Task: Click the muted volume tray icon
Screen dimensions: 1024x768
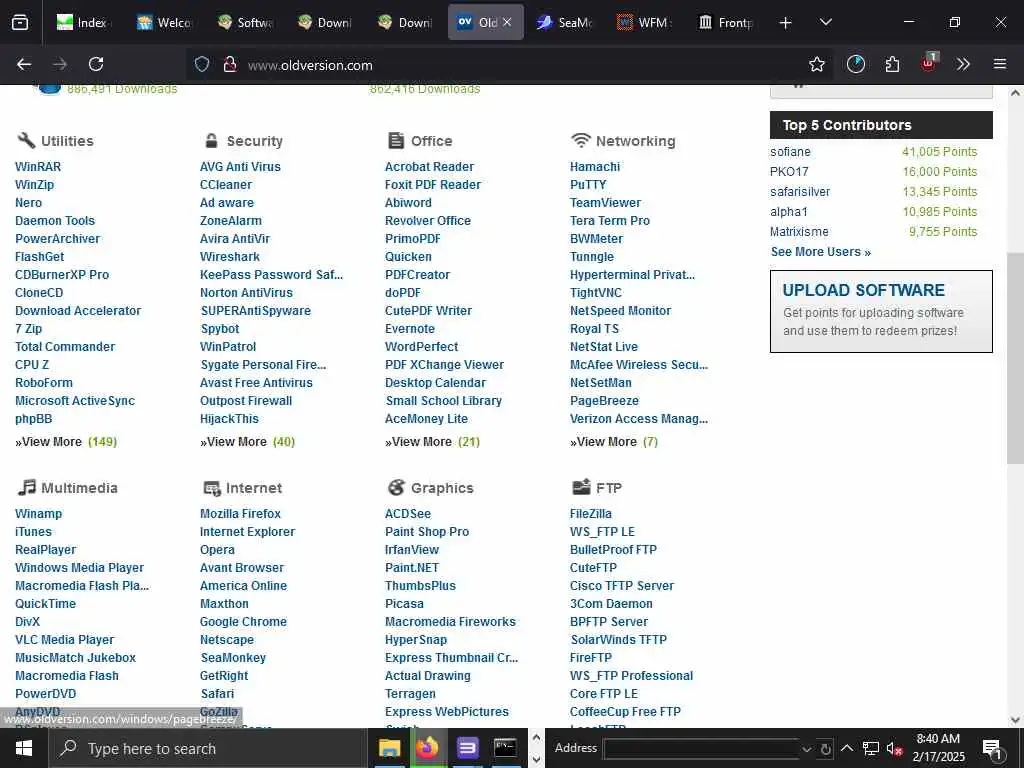Action: coord(894,749)
